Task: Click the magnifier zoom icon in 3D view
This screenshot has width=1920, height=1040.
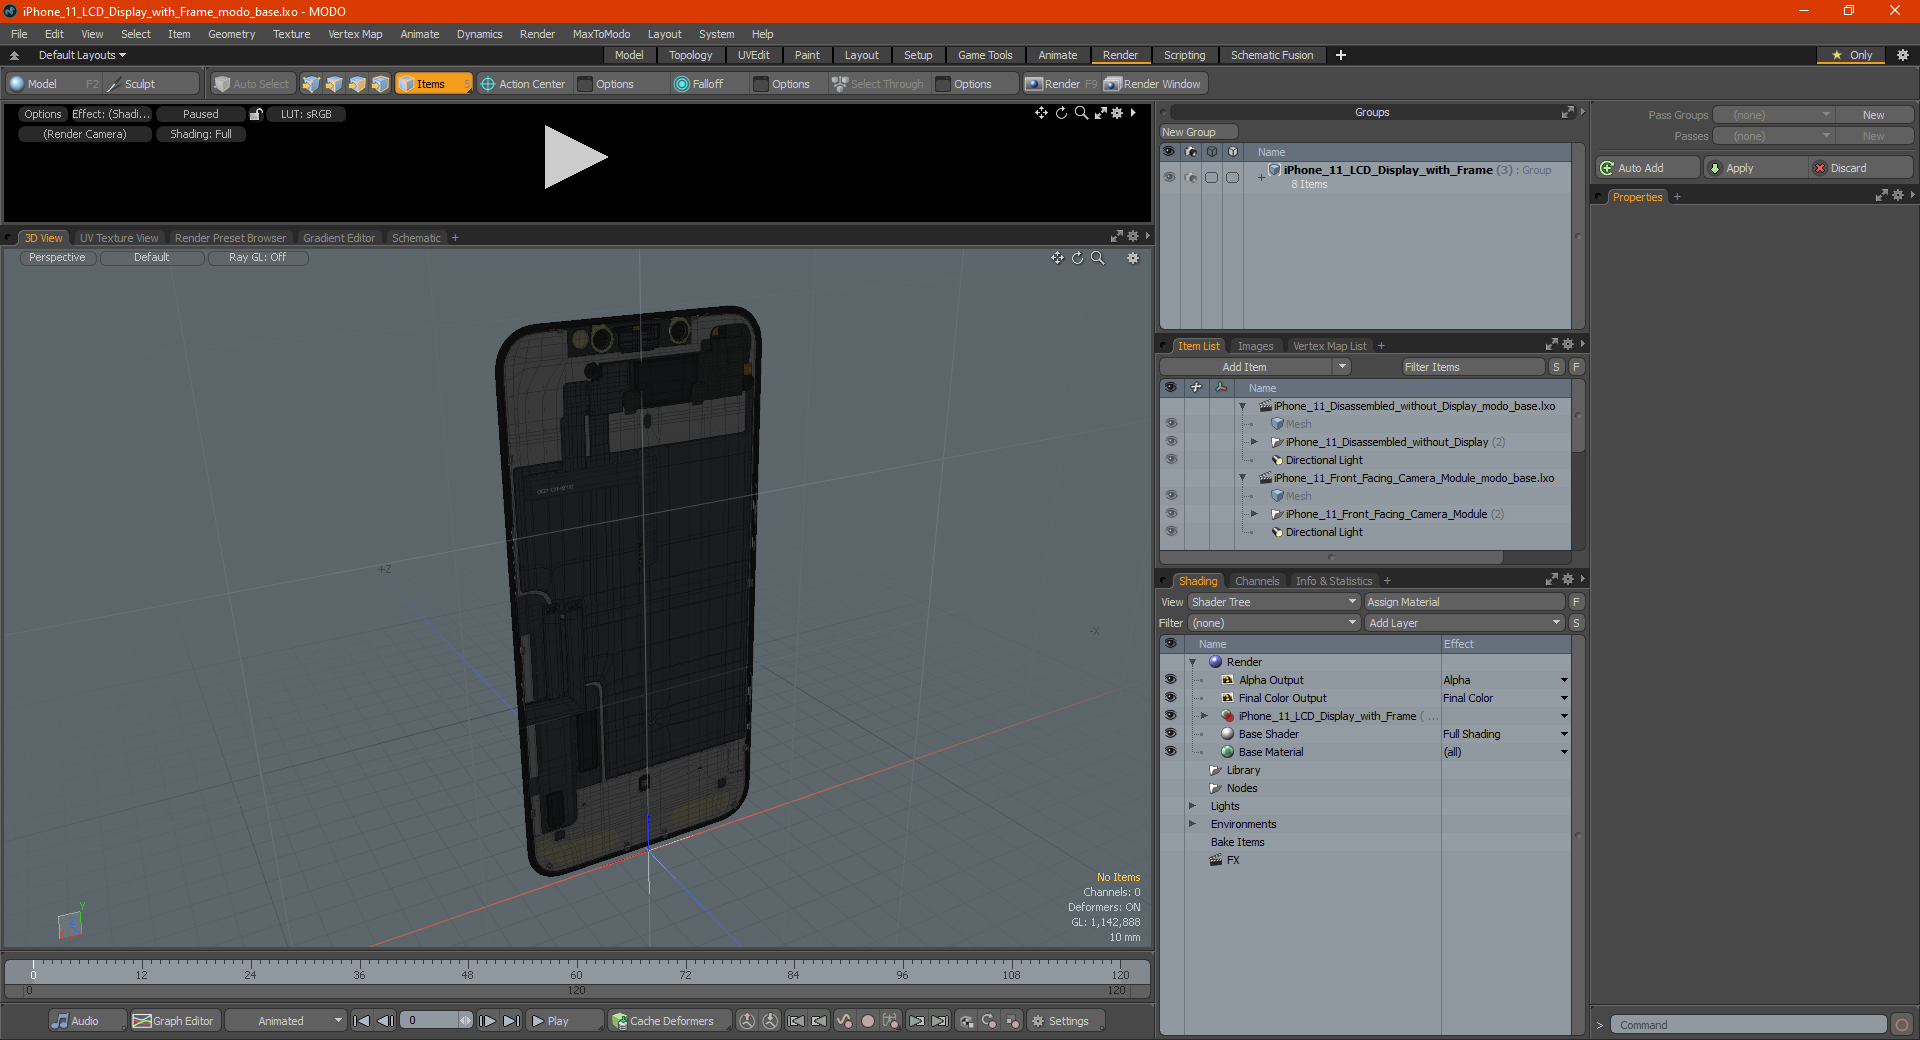Action: coord(1097,258)
